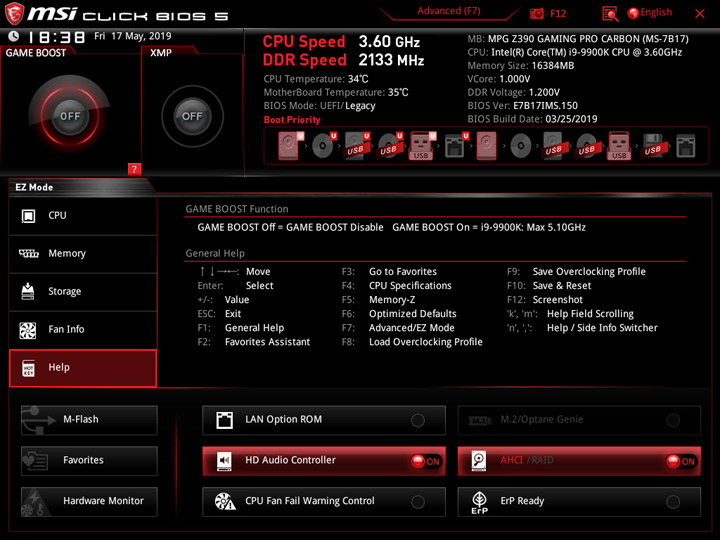Viewport: 720px width, 540px height.
Task: Click the F10 Save & Reset help entry
Action: (x=549, y=286)
